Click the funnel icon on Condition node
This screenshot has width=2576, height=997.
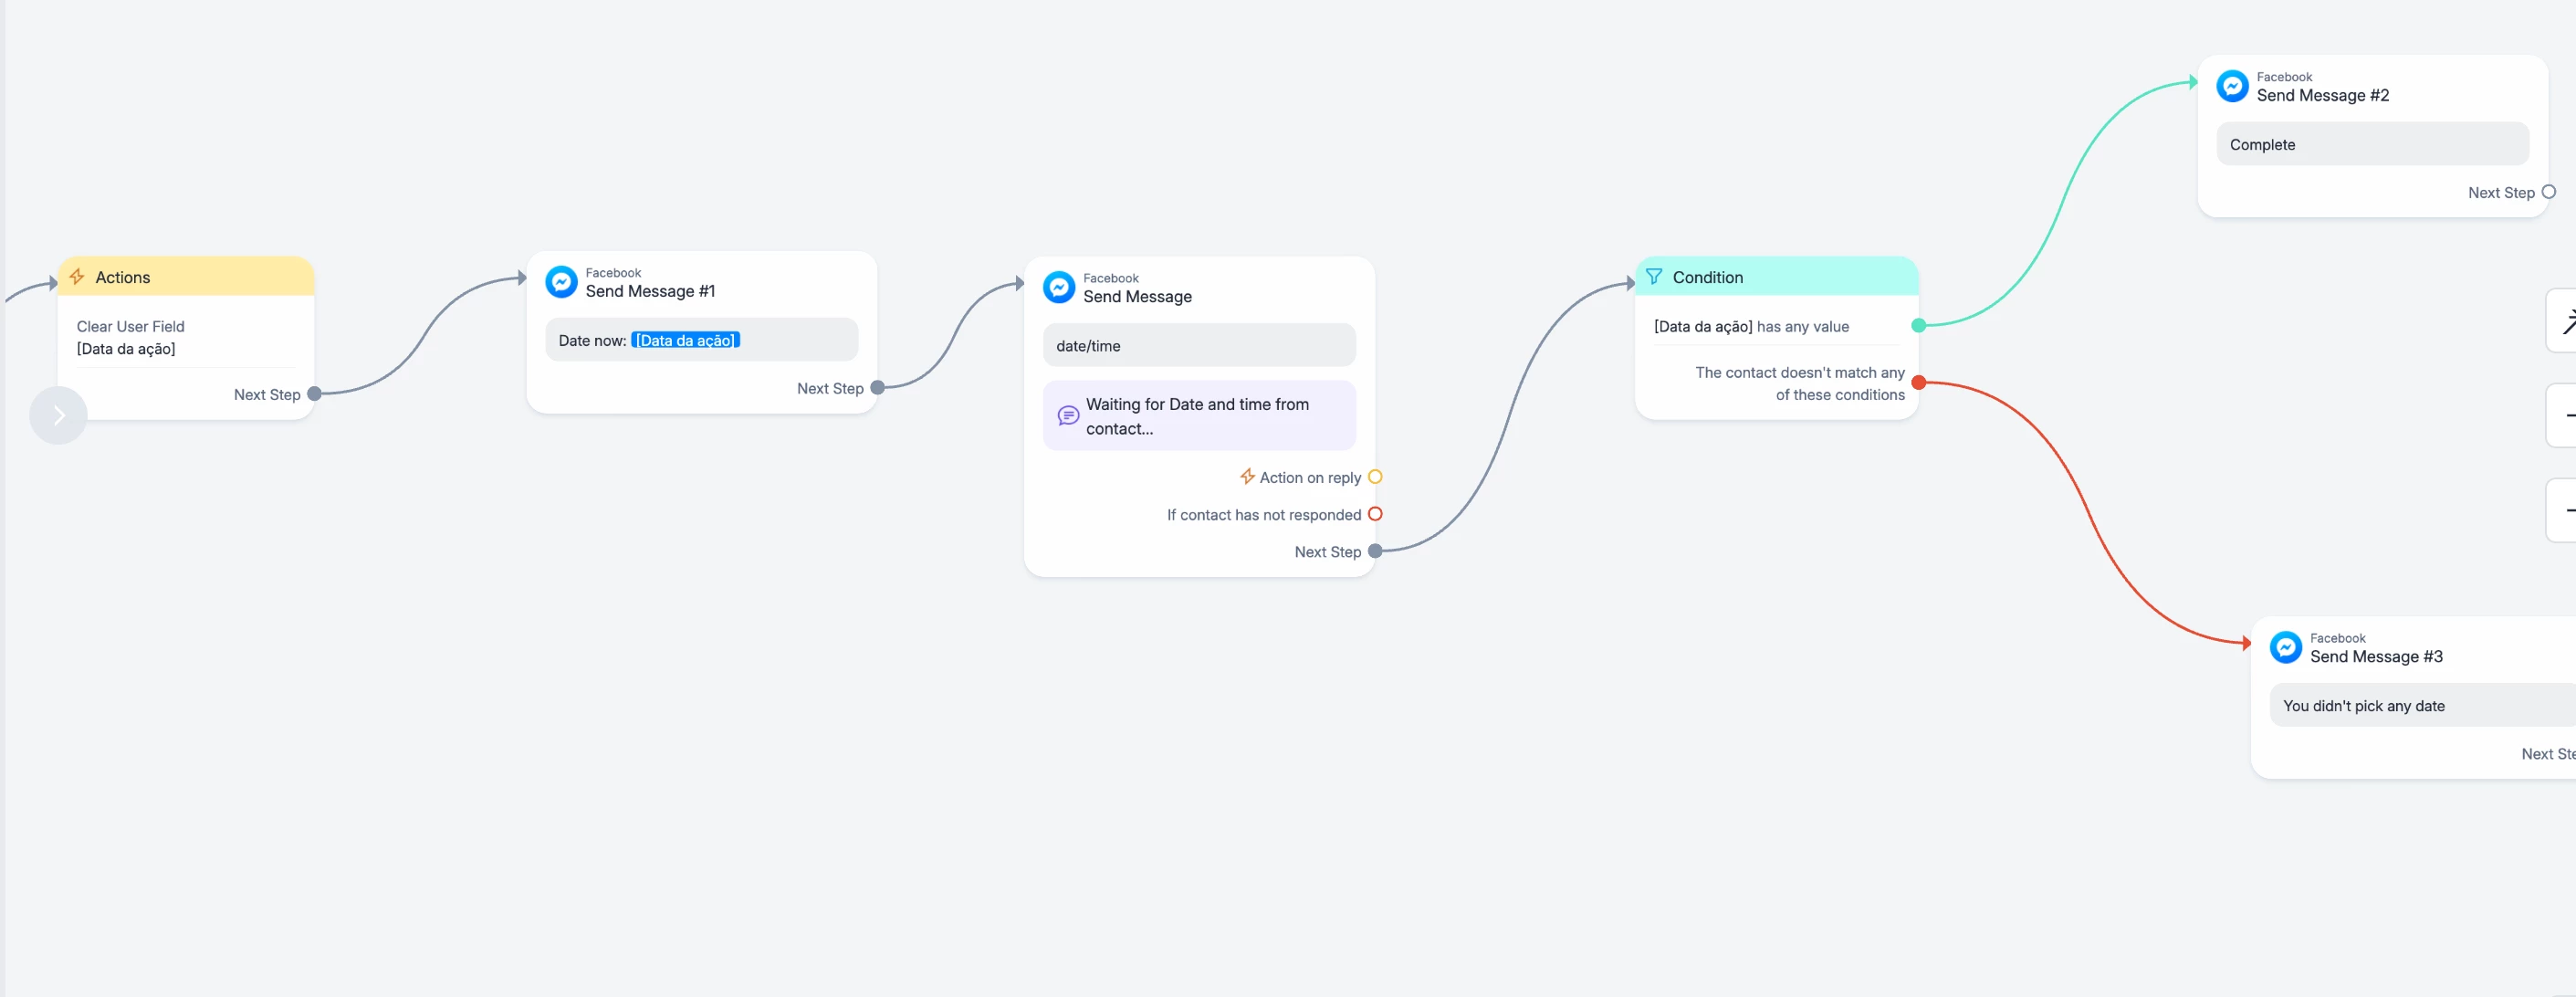[1654, 277]
